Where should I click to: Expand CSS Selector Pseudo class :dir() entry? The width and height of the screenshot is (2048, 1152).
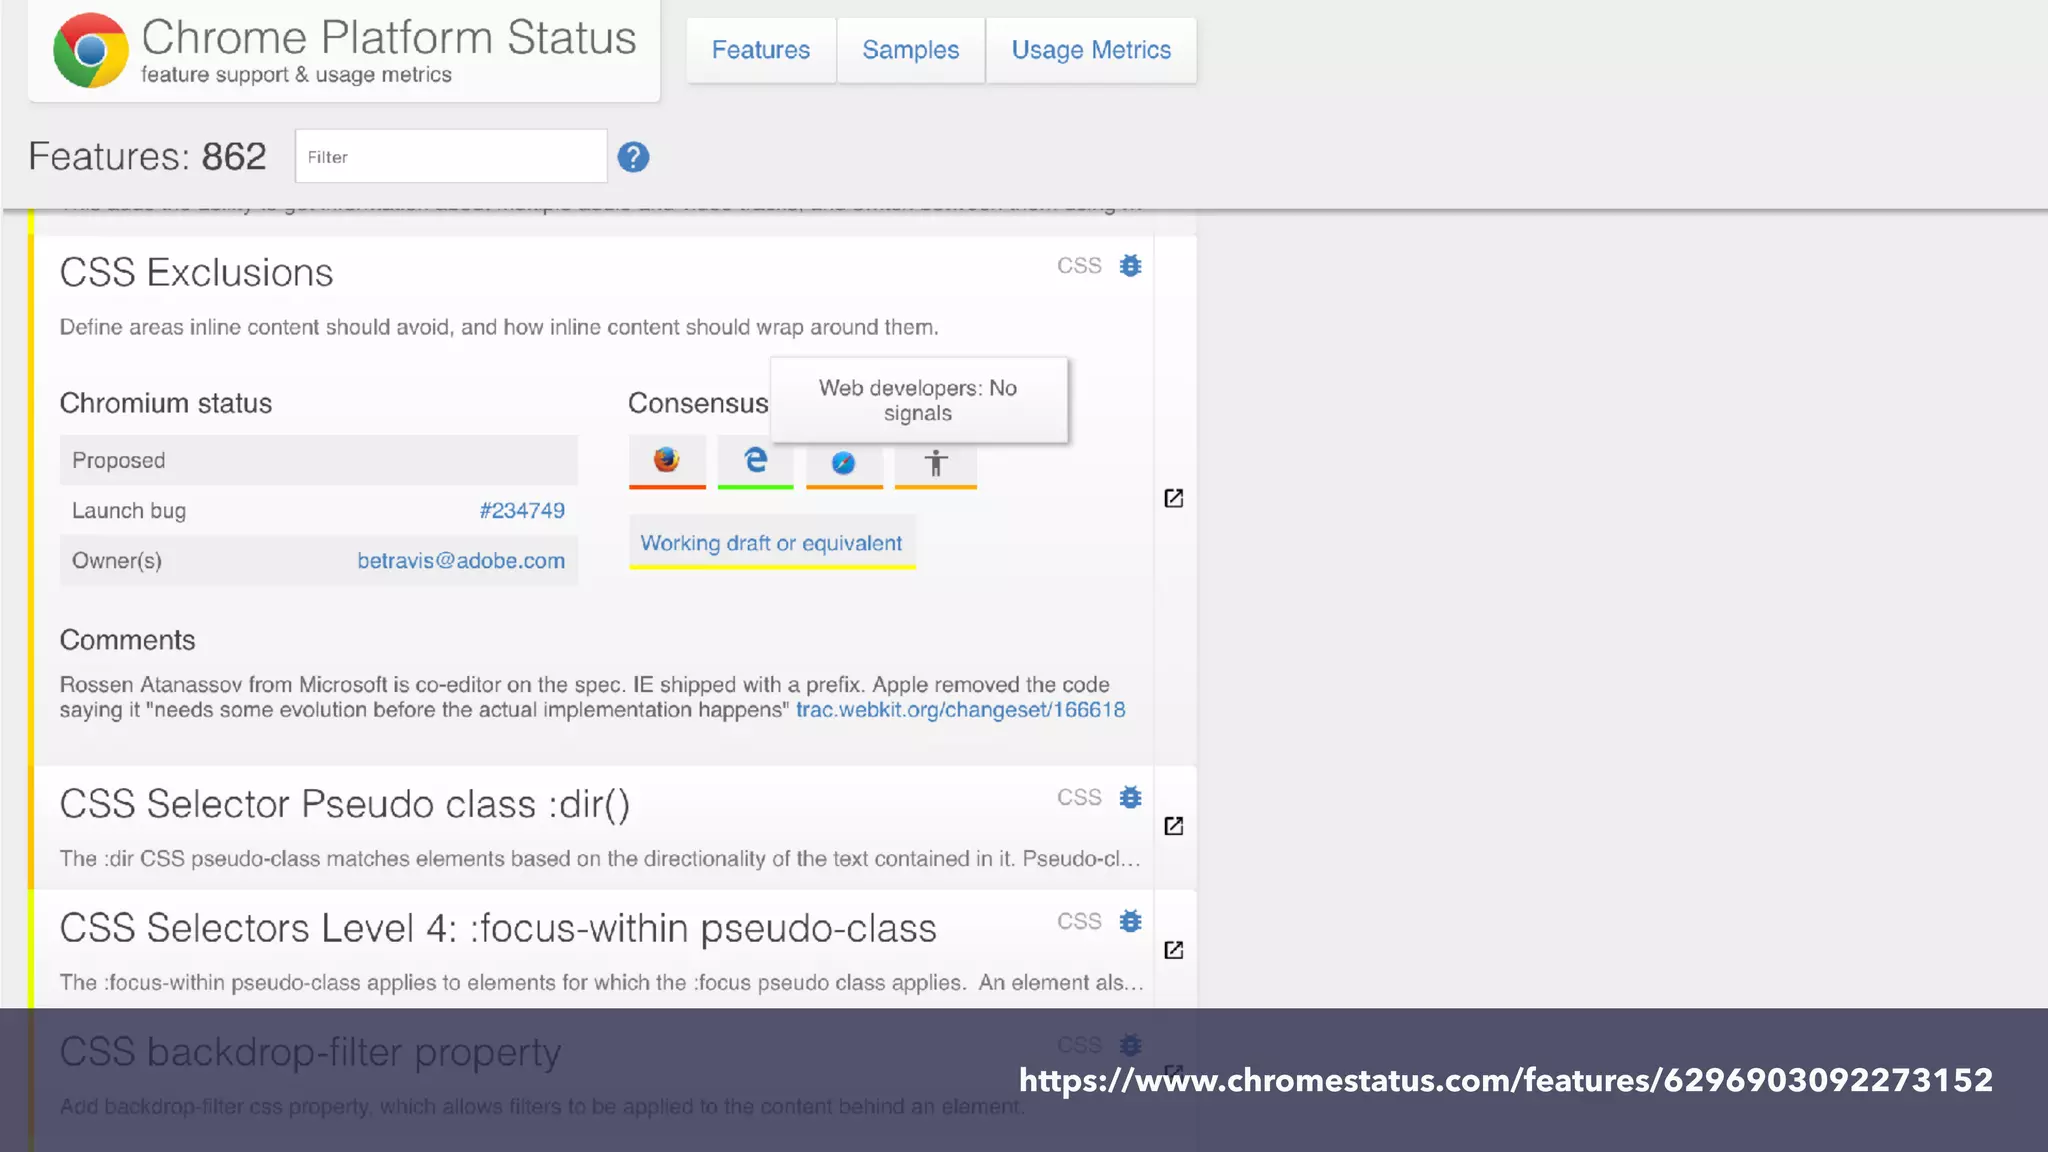(x=344, y=805)
